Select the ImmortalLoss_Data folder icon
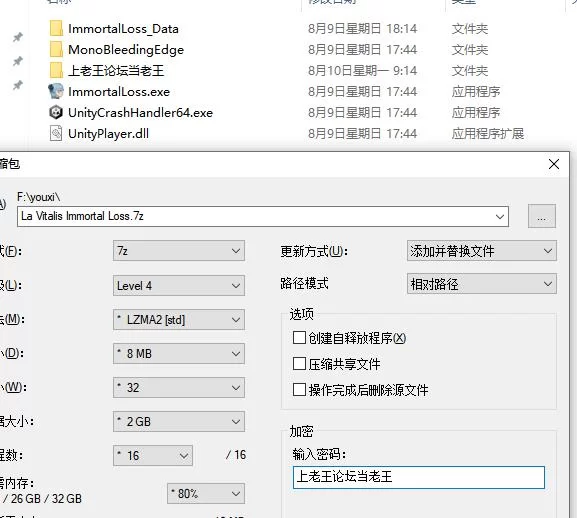This screenshot has height=518, width=577. [x=56, y=28]
